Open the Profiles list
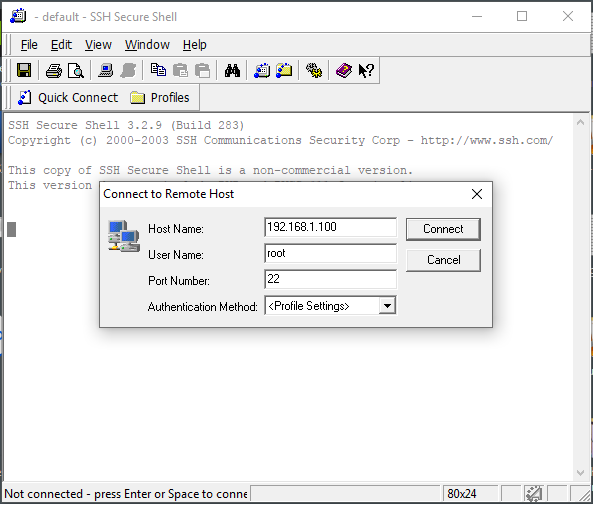This screenshot has height=506, width=598. [x=159, y=98]
